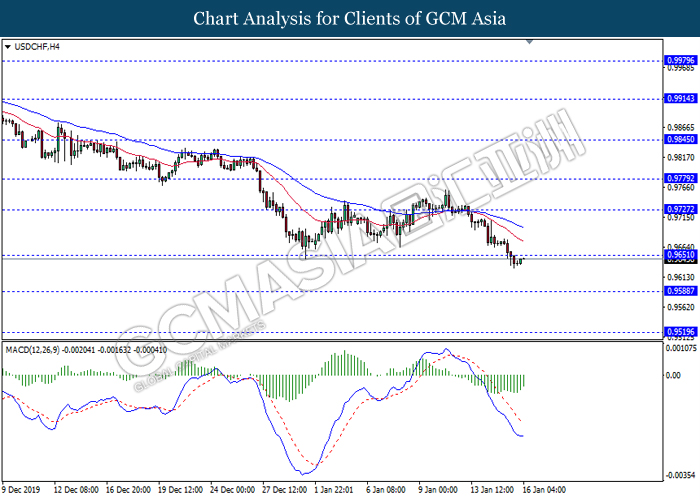Click the USDCHF,H4 chart title text
This screenshot has width=700, height=500.
click(x=37, y=47)
